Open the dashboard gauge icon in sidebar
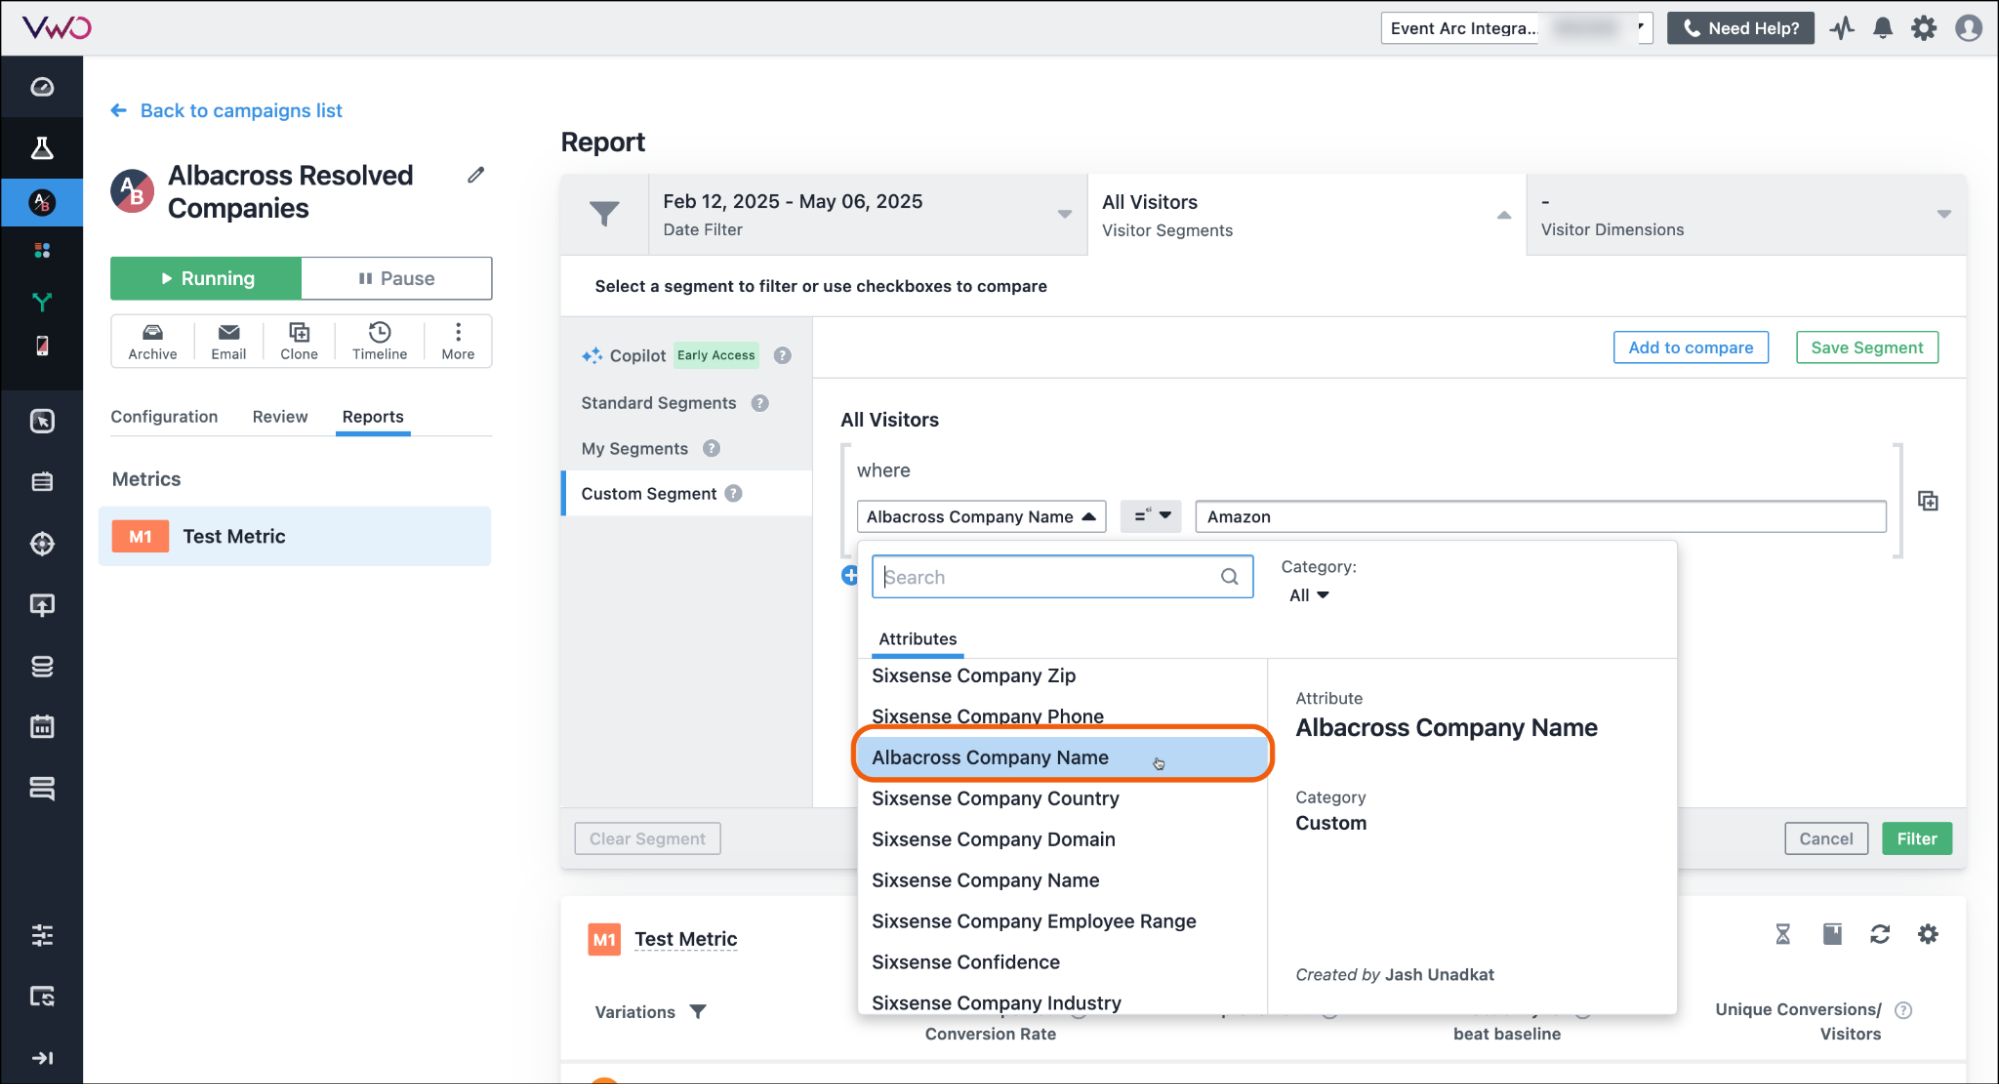The height and width of the screenshot is (1085, 1999). (42, 87)
